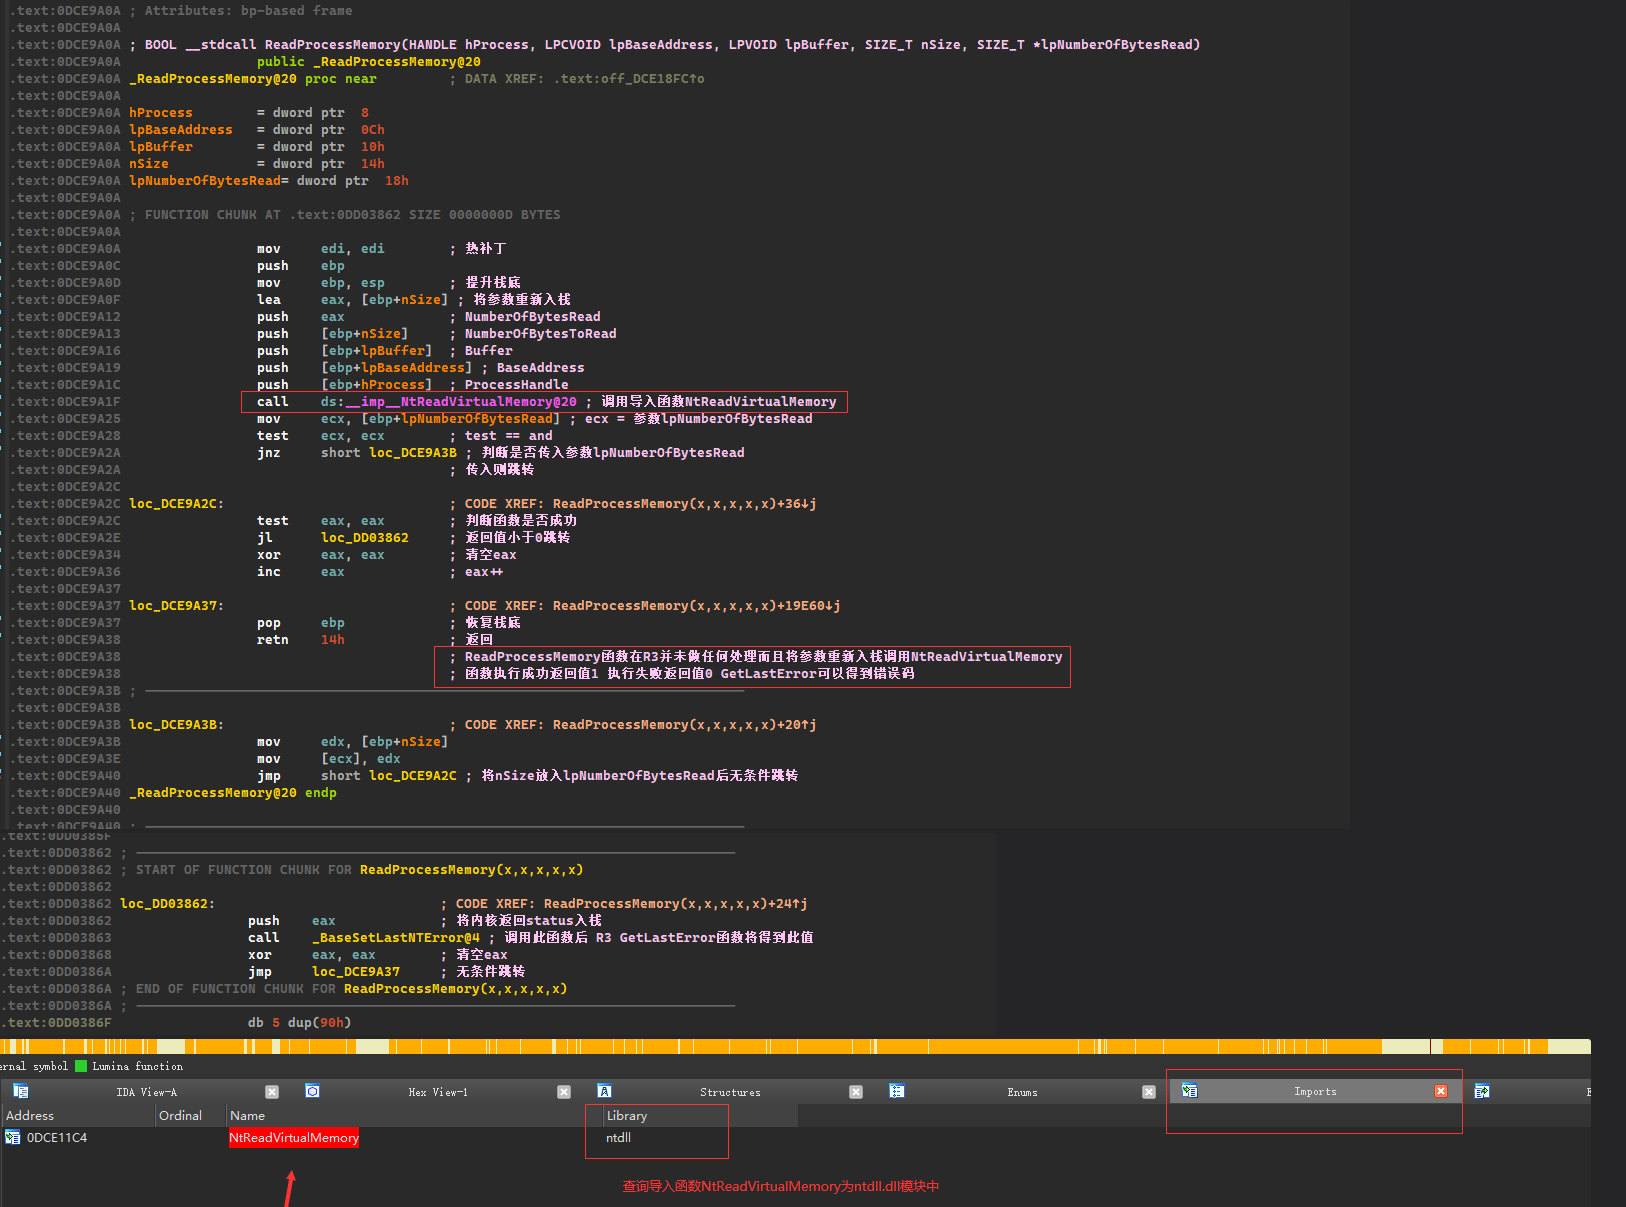
Task: Click the push [ebp+hProcess] instruction
Action: (344, 385)
